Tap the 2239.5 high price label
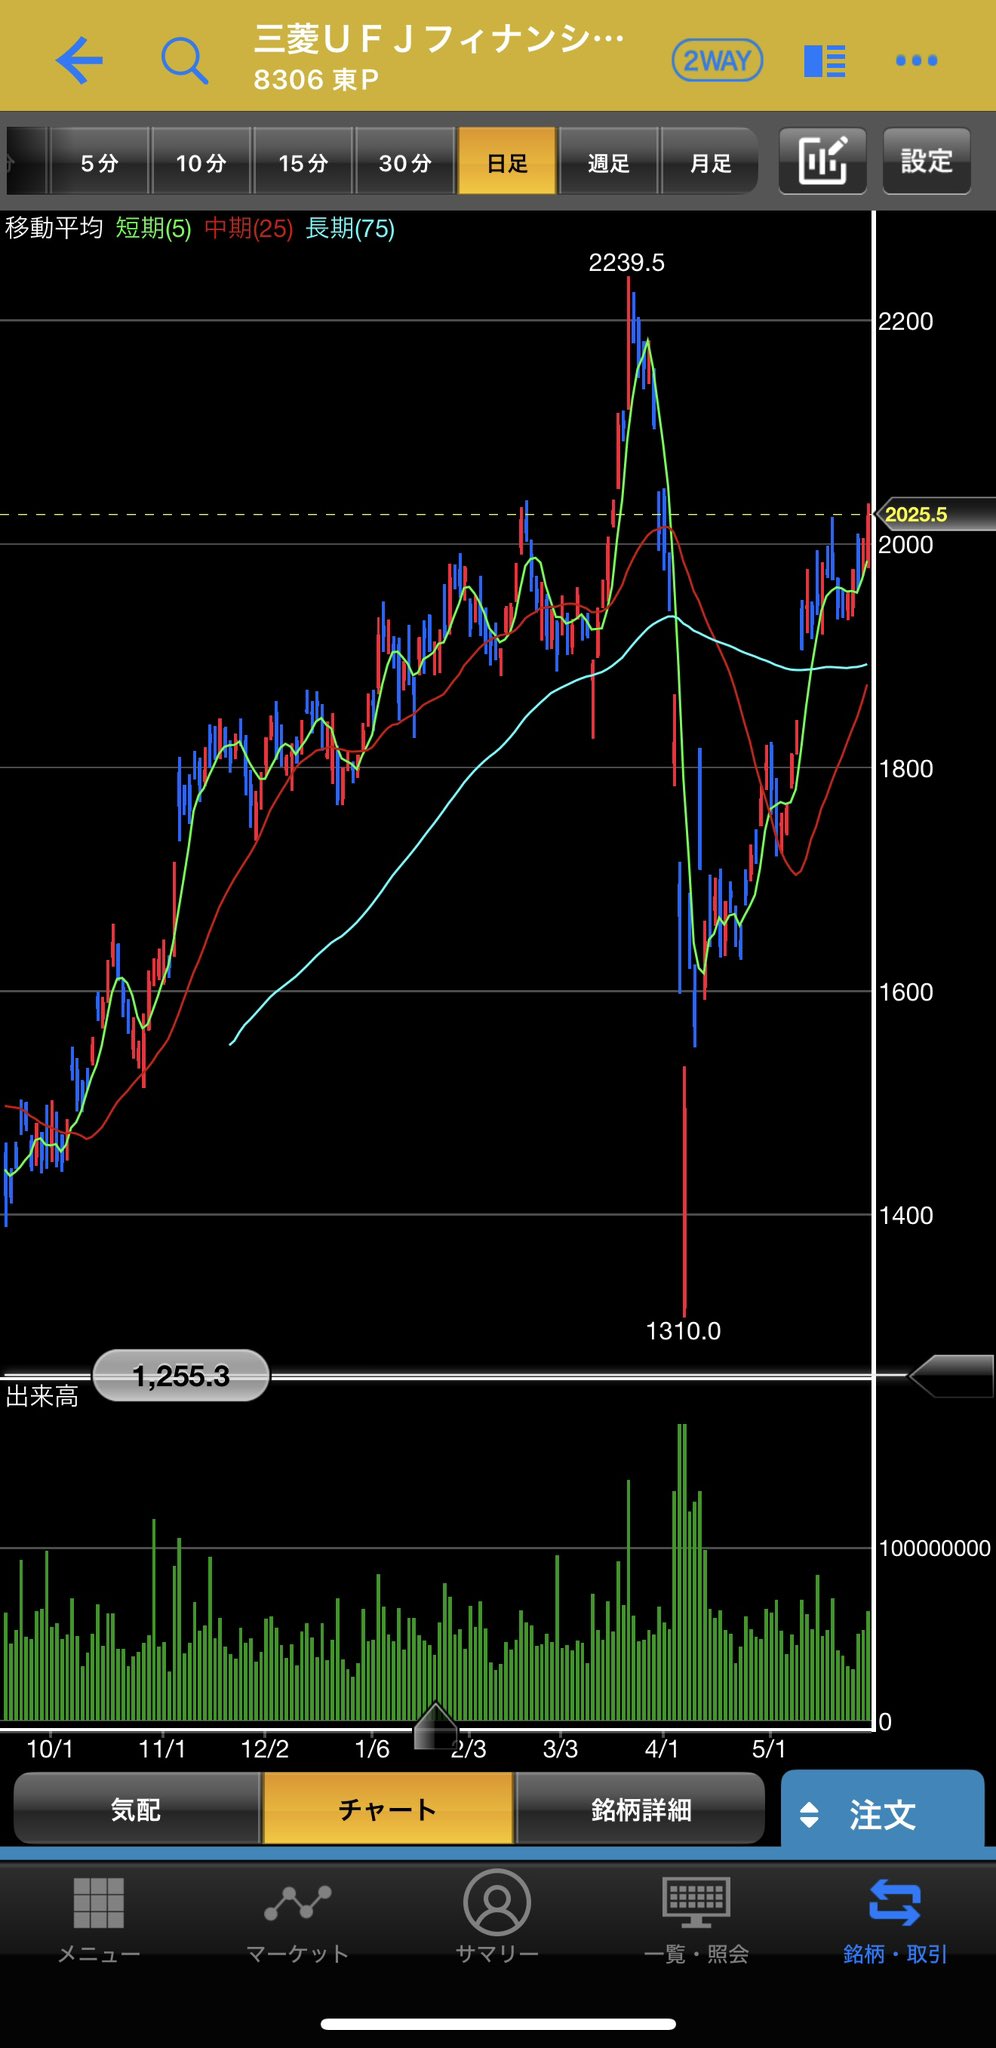 tap(626, 262)
